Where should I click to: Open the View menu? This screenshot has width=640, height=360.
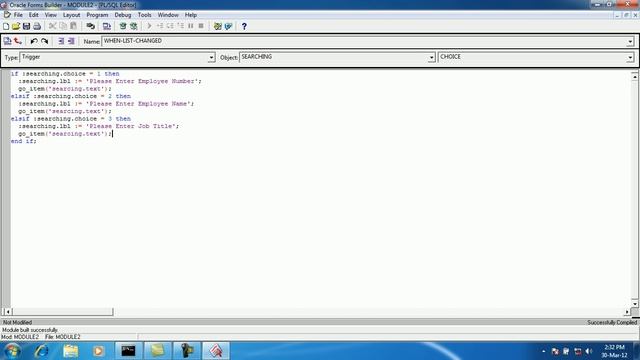coord(51,15)
